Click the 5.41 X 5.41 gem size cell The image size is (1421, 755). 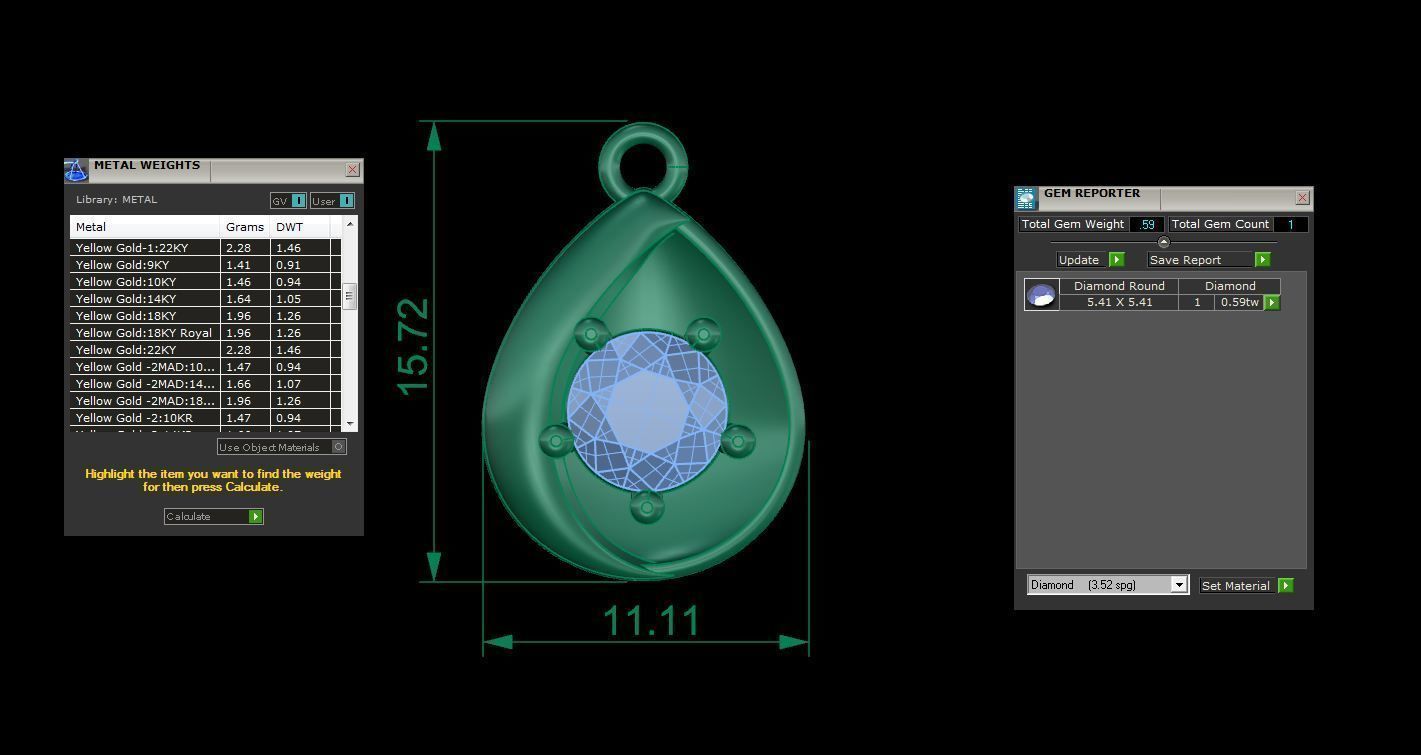tap(1119, 302)
